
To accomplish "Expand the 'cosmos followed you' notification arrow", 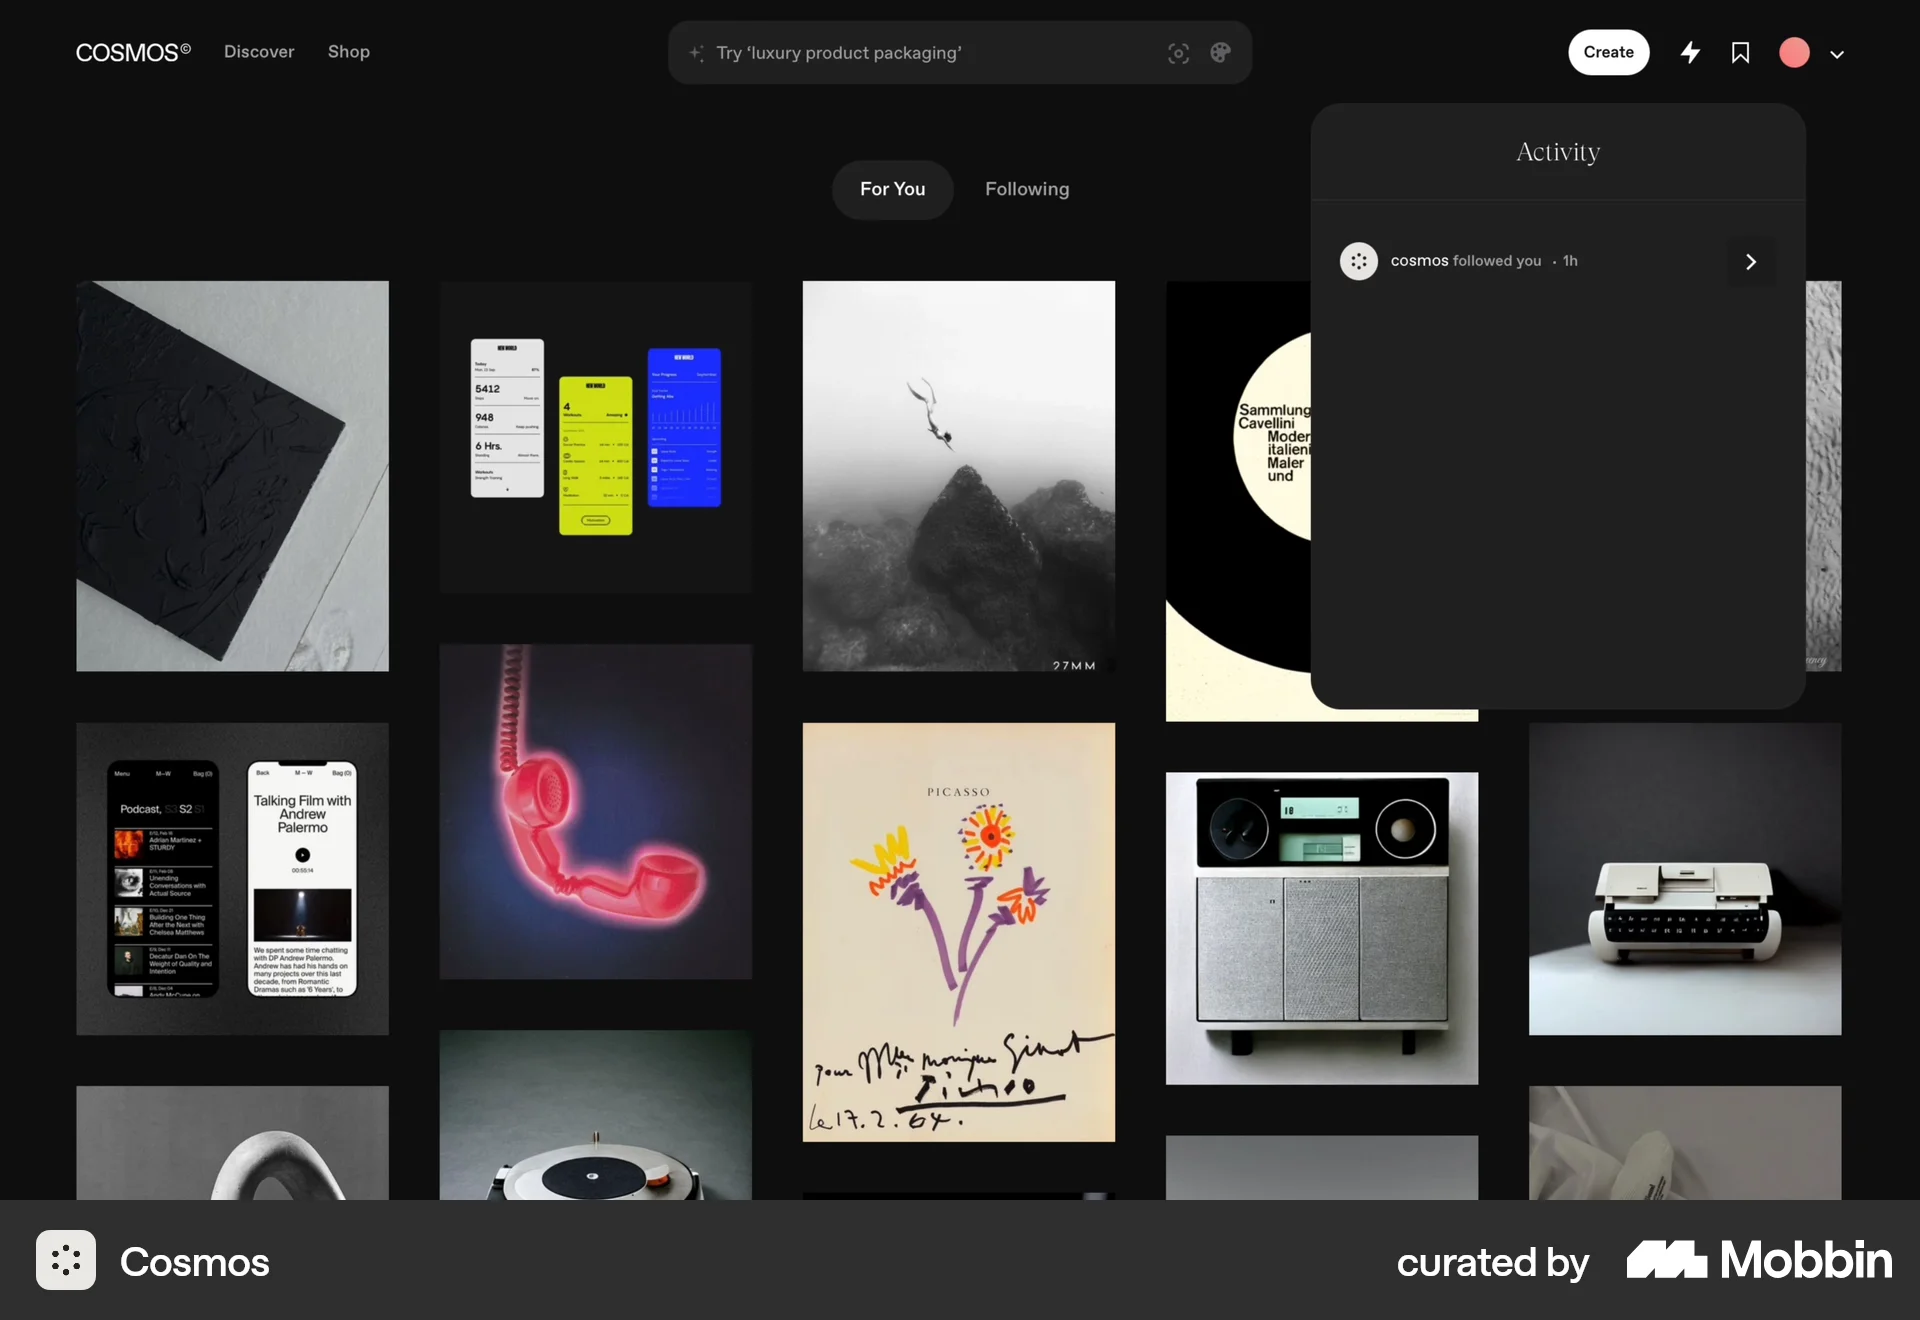I will [x=1751, y=261].
